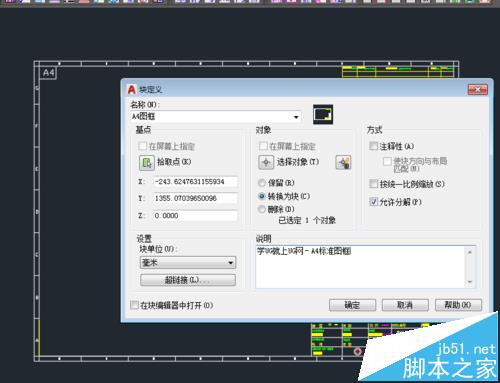The width and height of the screenshot is (500, 383).
Task: Click the 取消 (Cancel) button
Action: (405, 305)
